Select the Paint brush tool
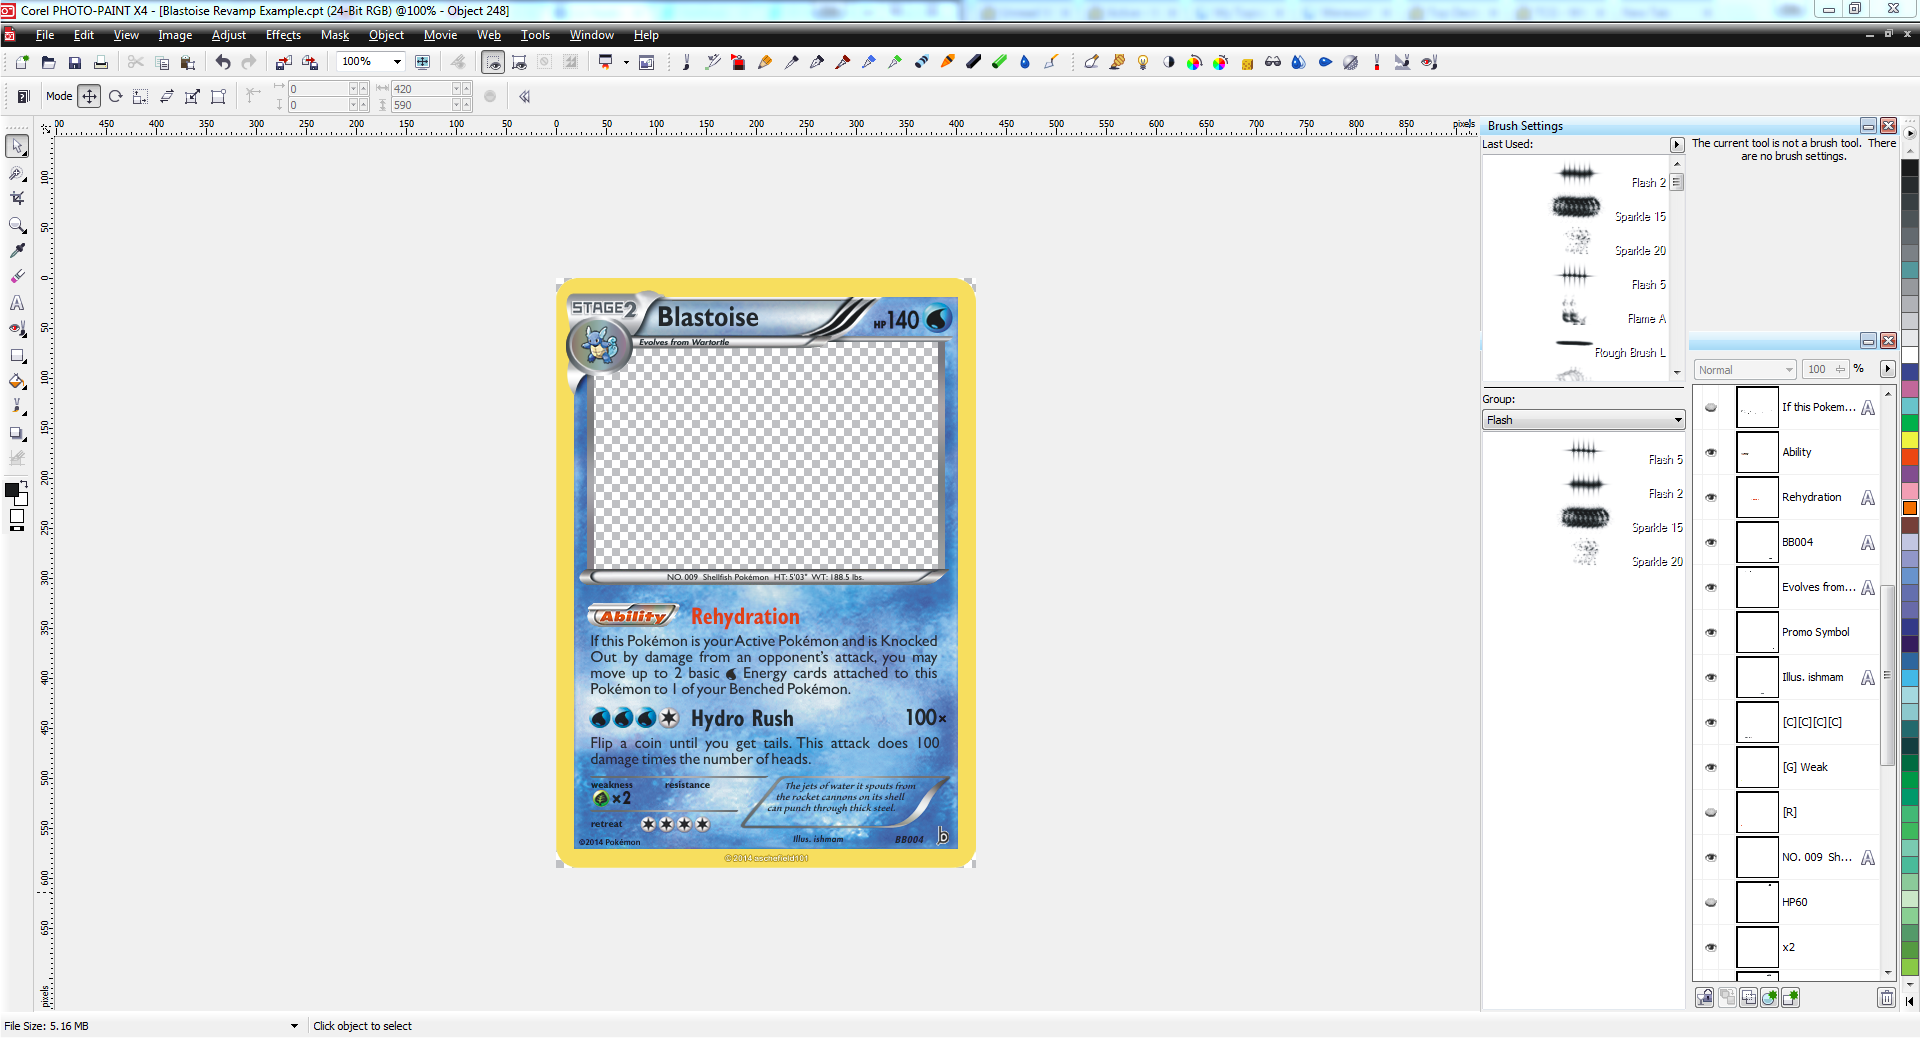The height and width of the screenshot is (1038, 1920). point(18,407)
